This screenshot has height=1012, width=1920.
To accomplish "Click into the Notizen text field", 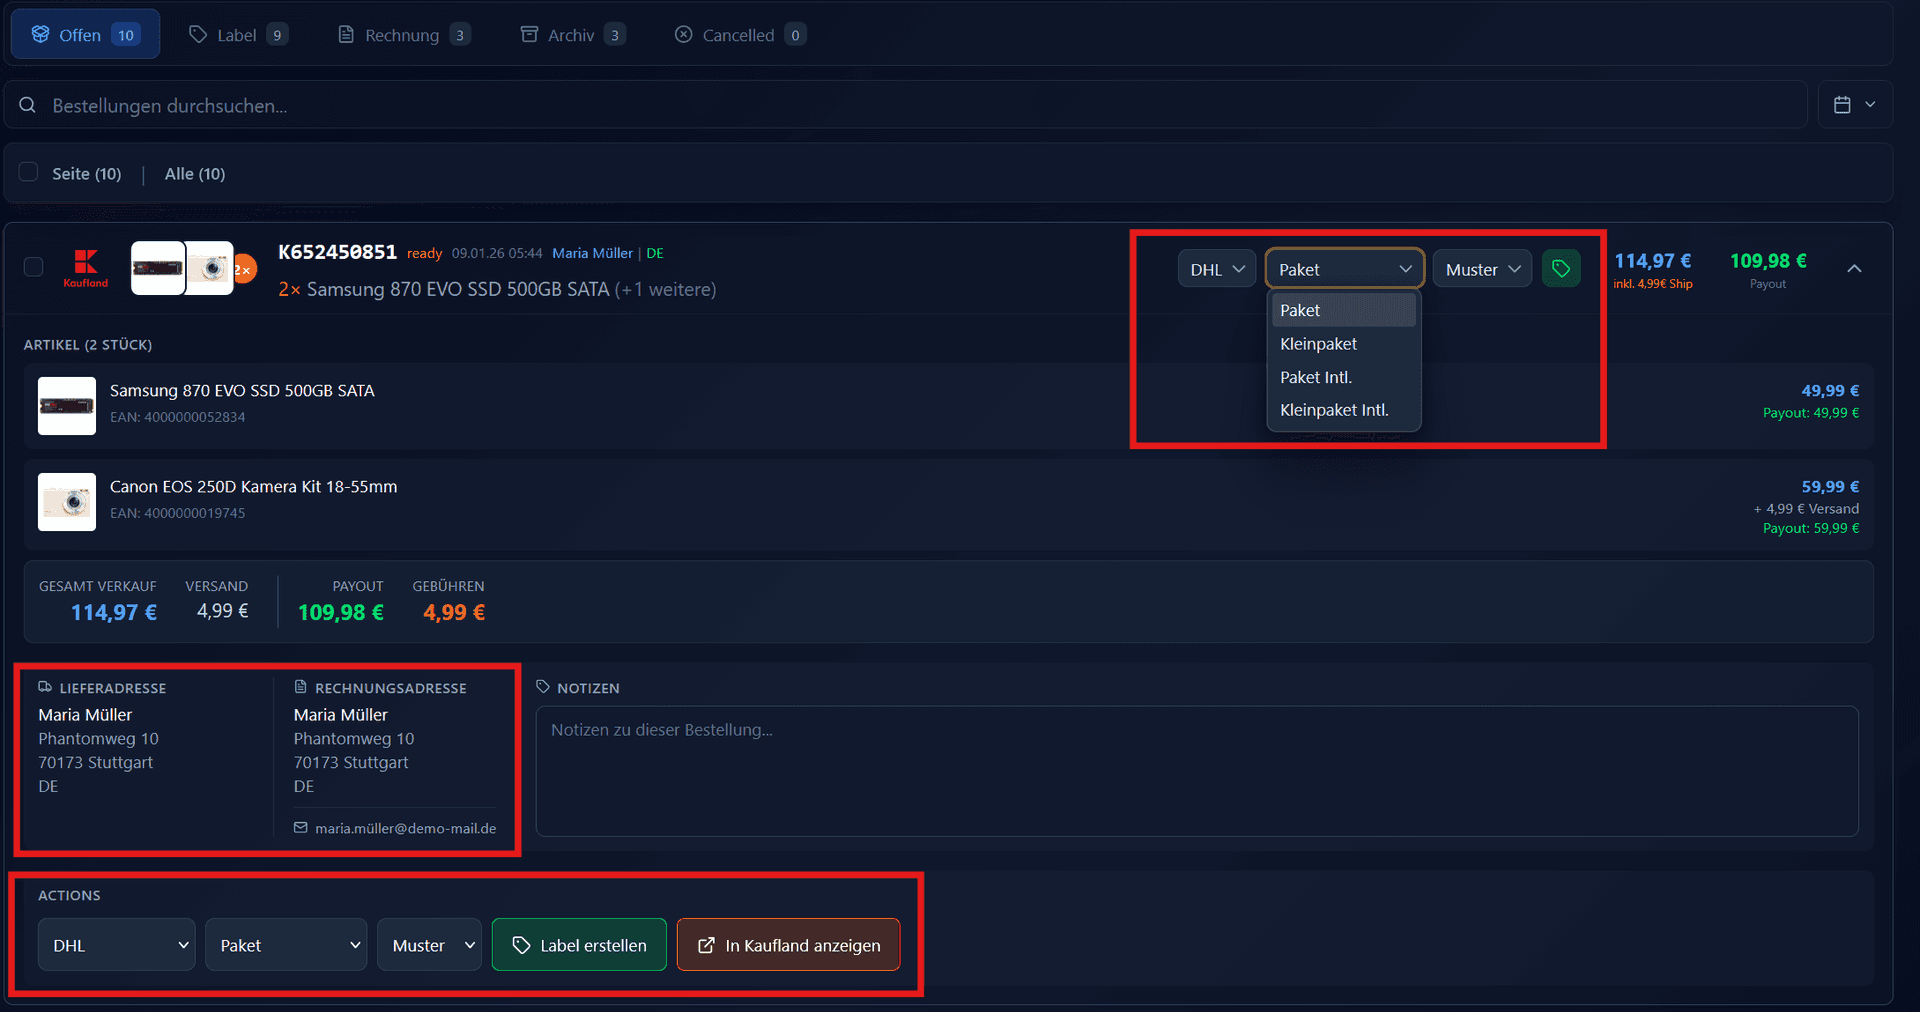I will coord(1196,771).
